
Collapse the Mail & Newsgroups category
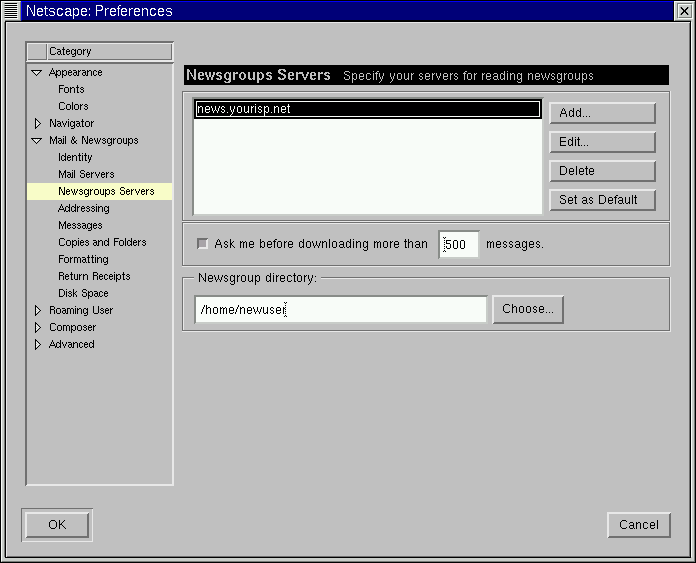pos(37,141)
